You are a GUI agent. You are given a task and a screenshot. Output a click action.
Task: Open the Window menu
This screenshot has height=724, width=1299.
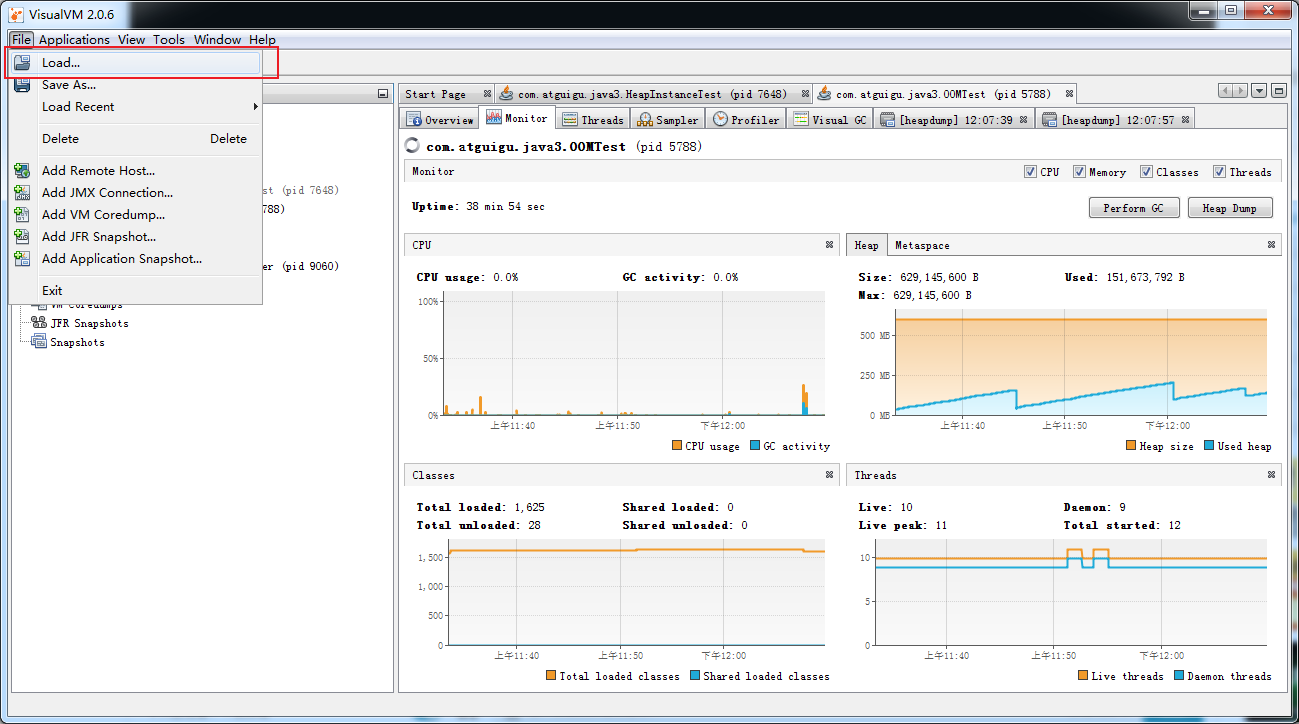click(217, 40)
